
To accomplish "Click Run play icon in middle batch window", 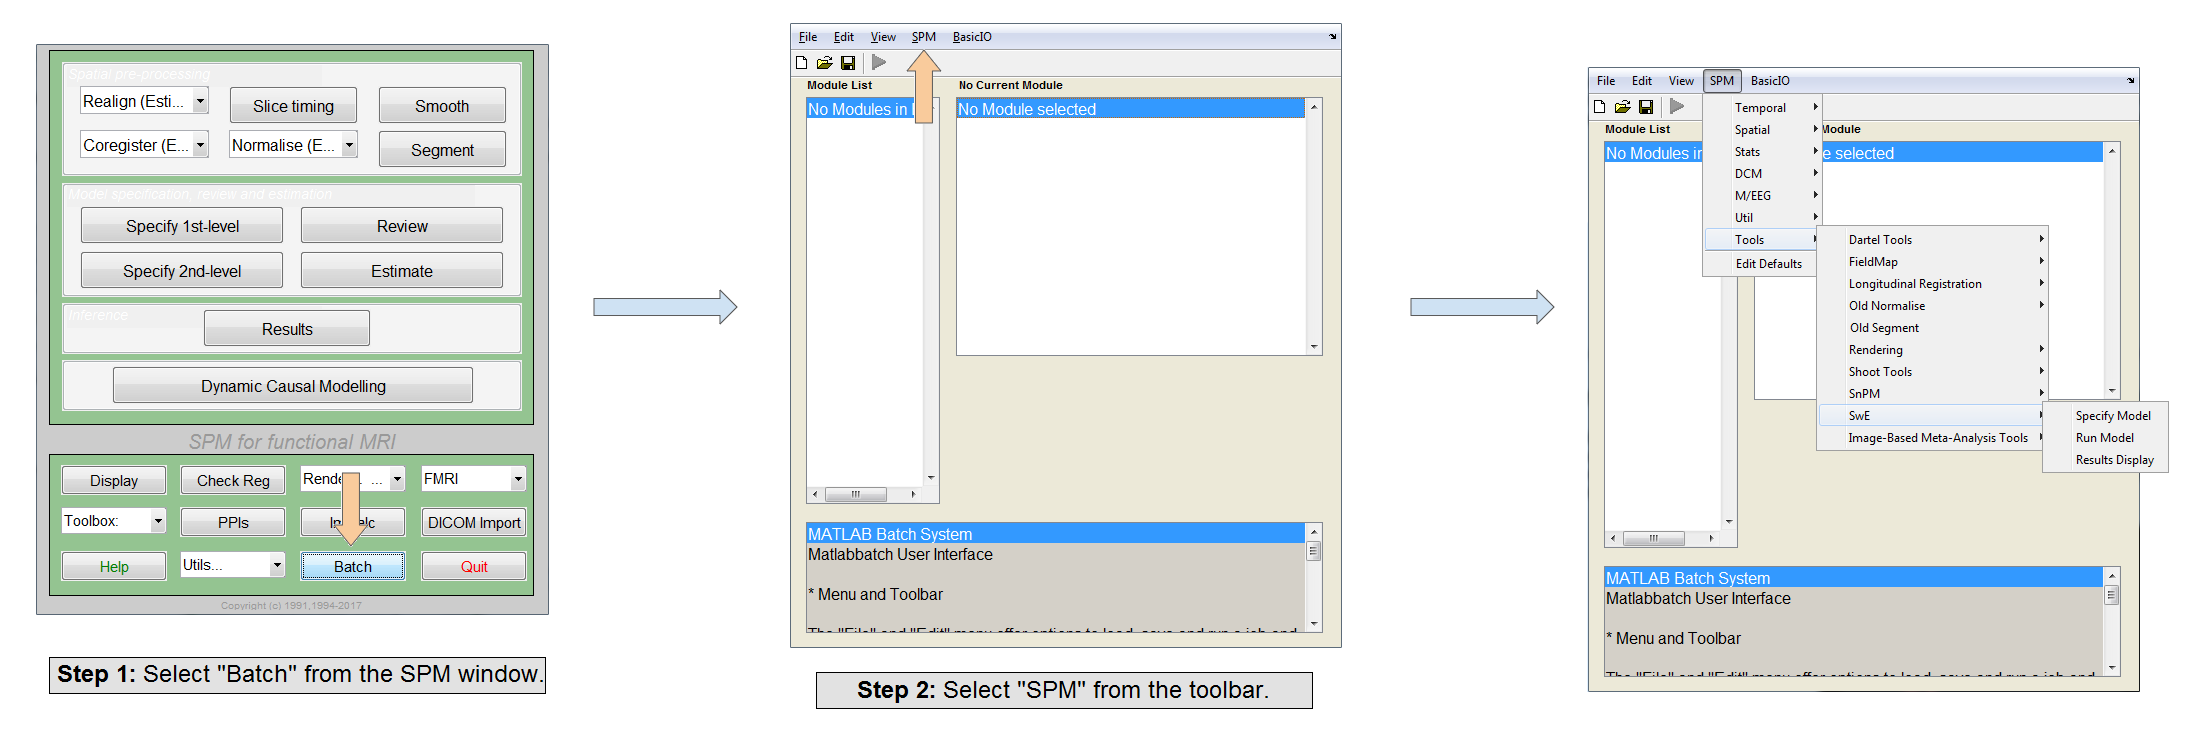I will coord(879,62).
